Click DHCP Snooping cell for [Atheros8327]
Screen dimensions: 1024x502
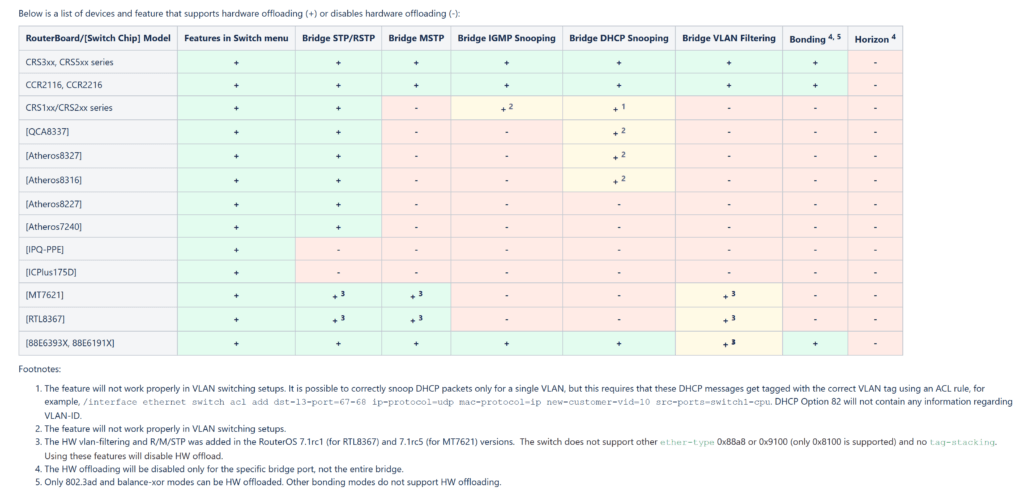(618, 156)
